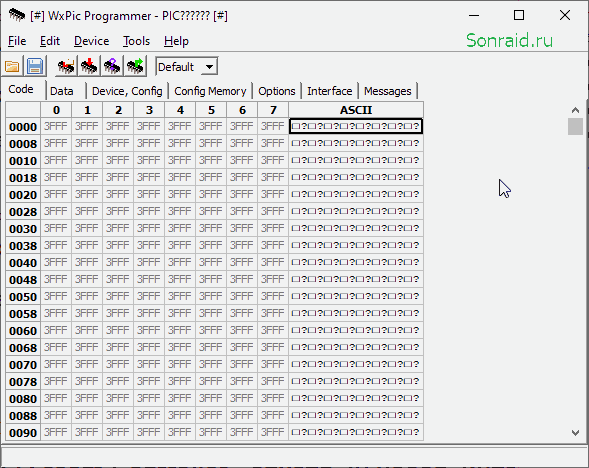Close the WxPic Programmer window

(565, 15)
